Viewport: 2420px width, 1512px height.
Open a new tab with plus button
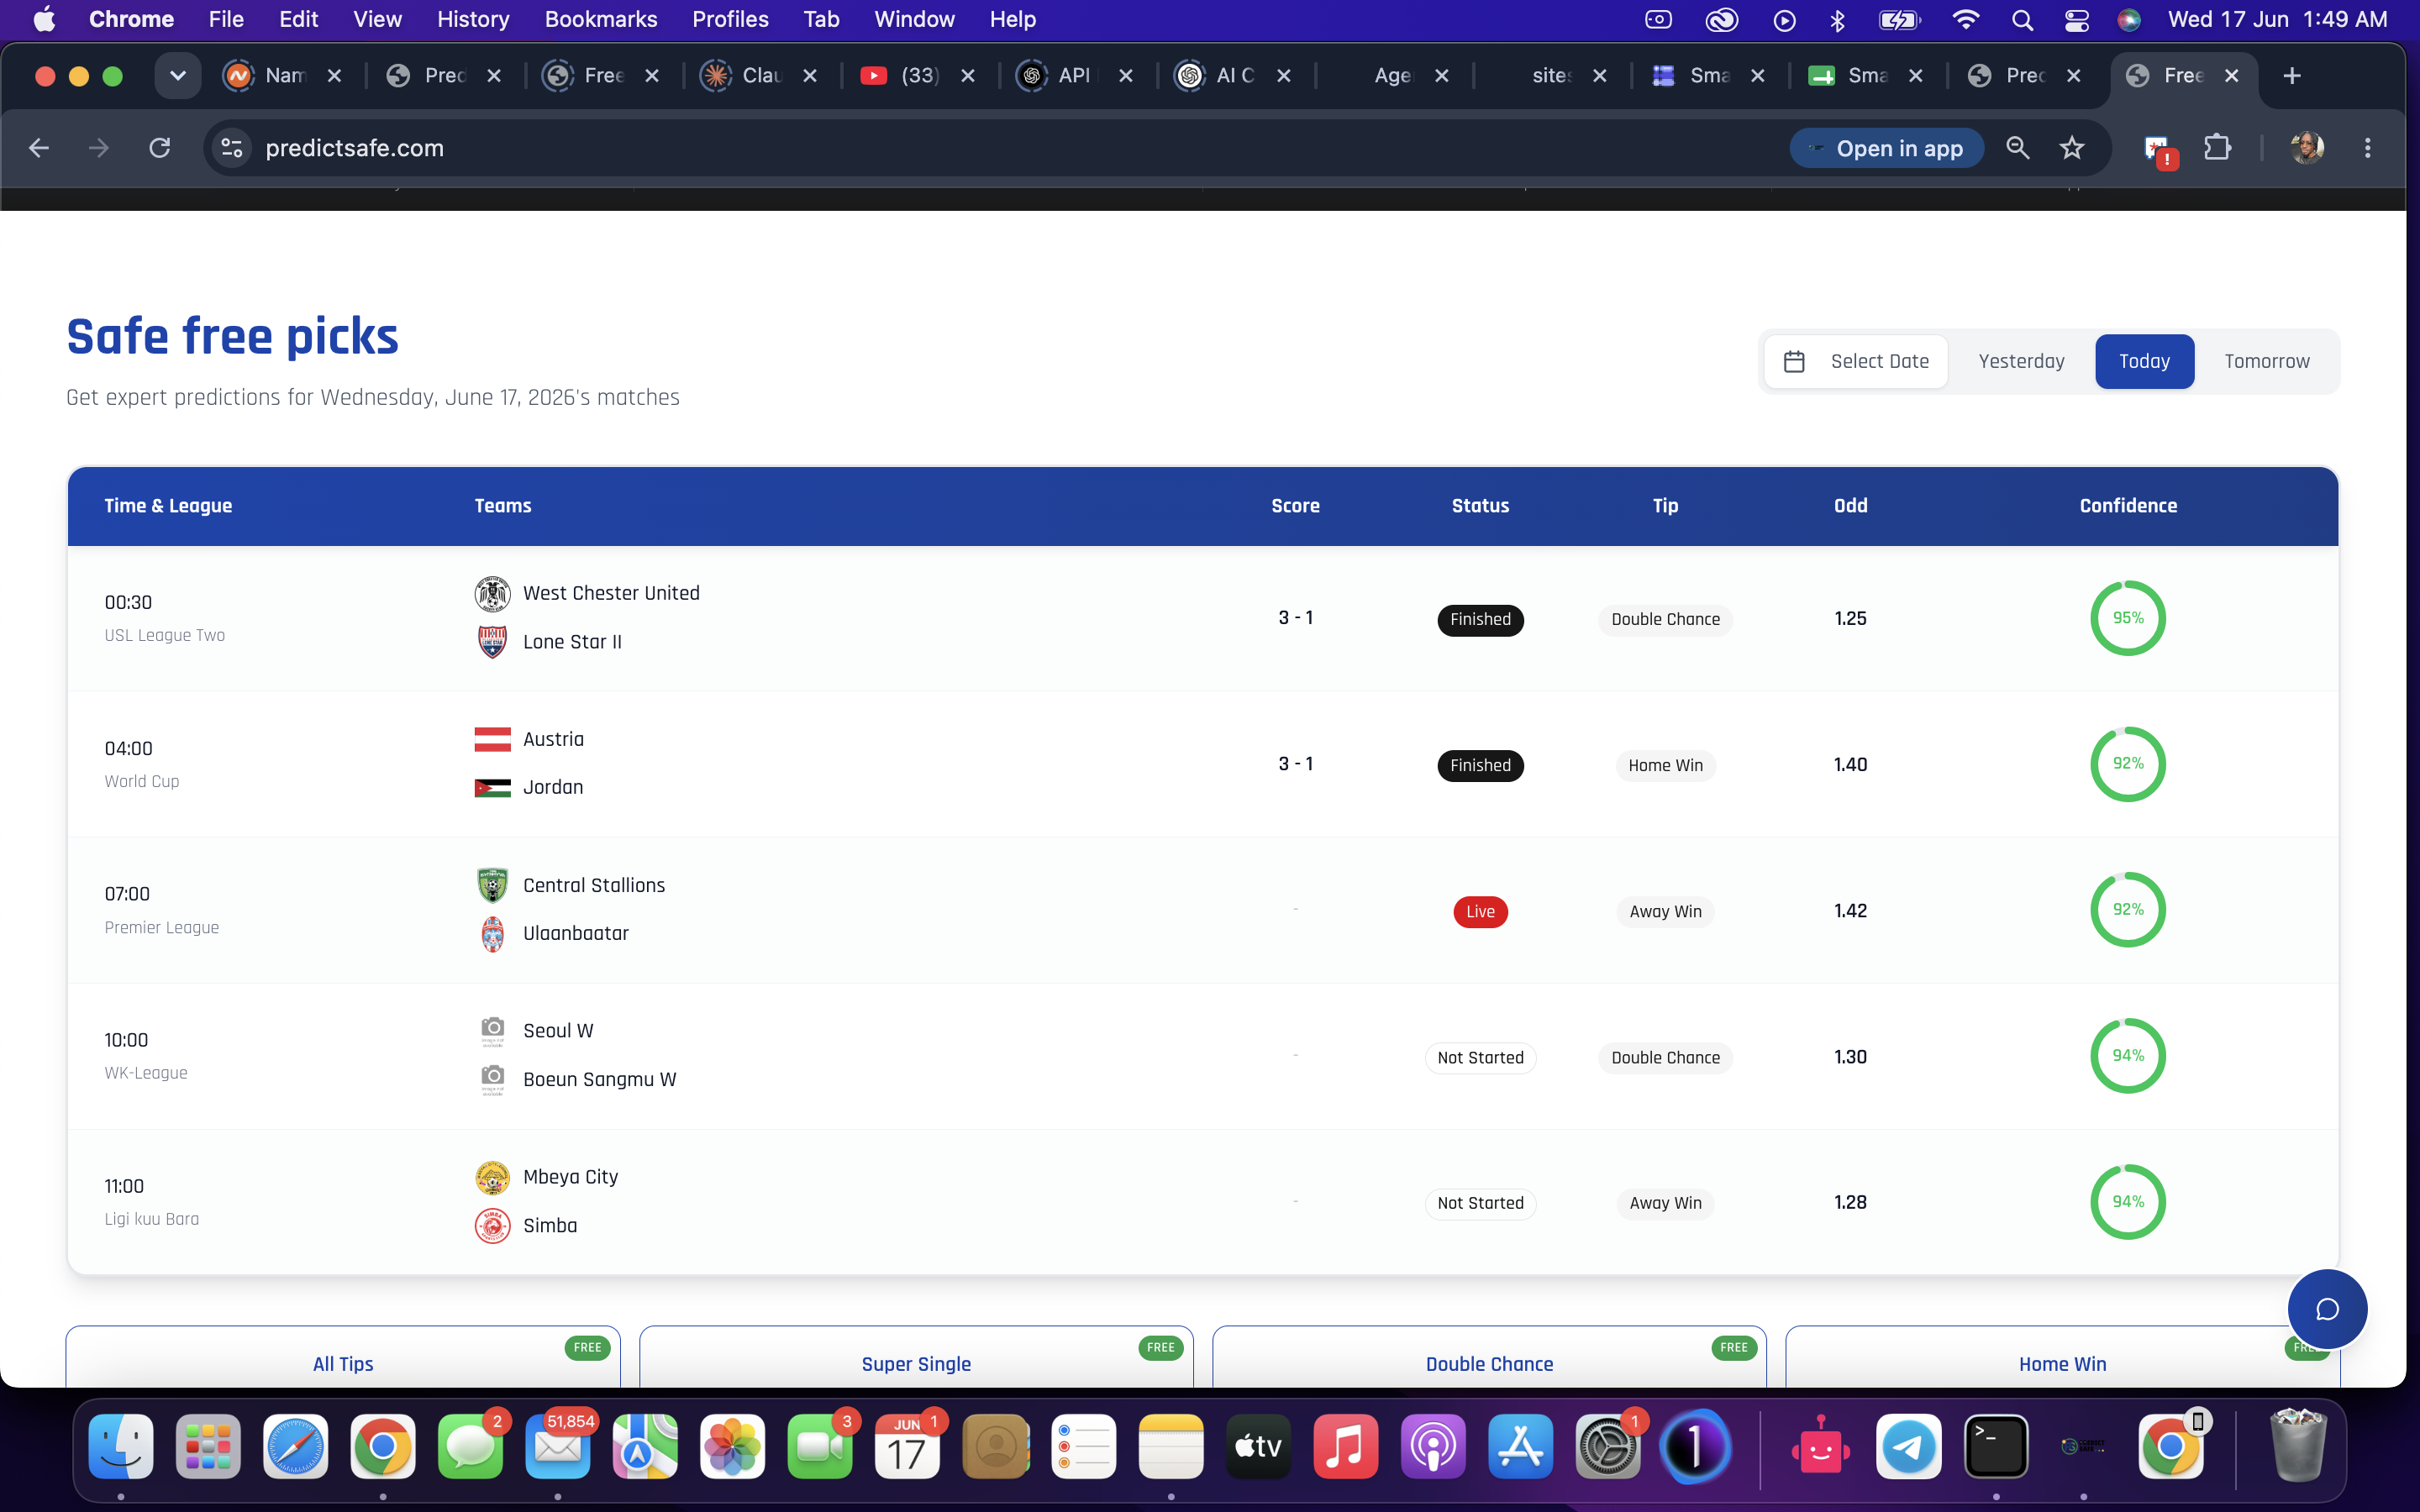coord(2292,76)
